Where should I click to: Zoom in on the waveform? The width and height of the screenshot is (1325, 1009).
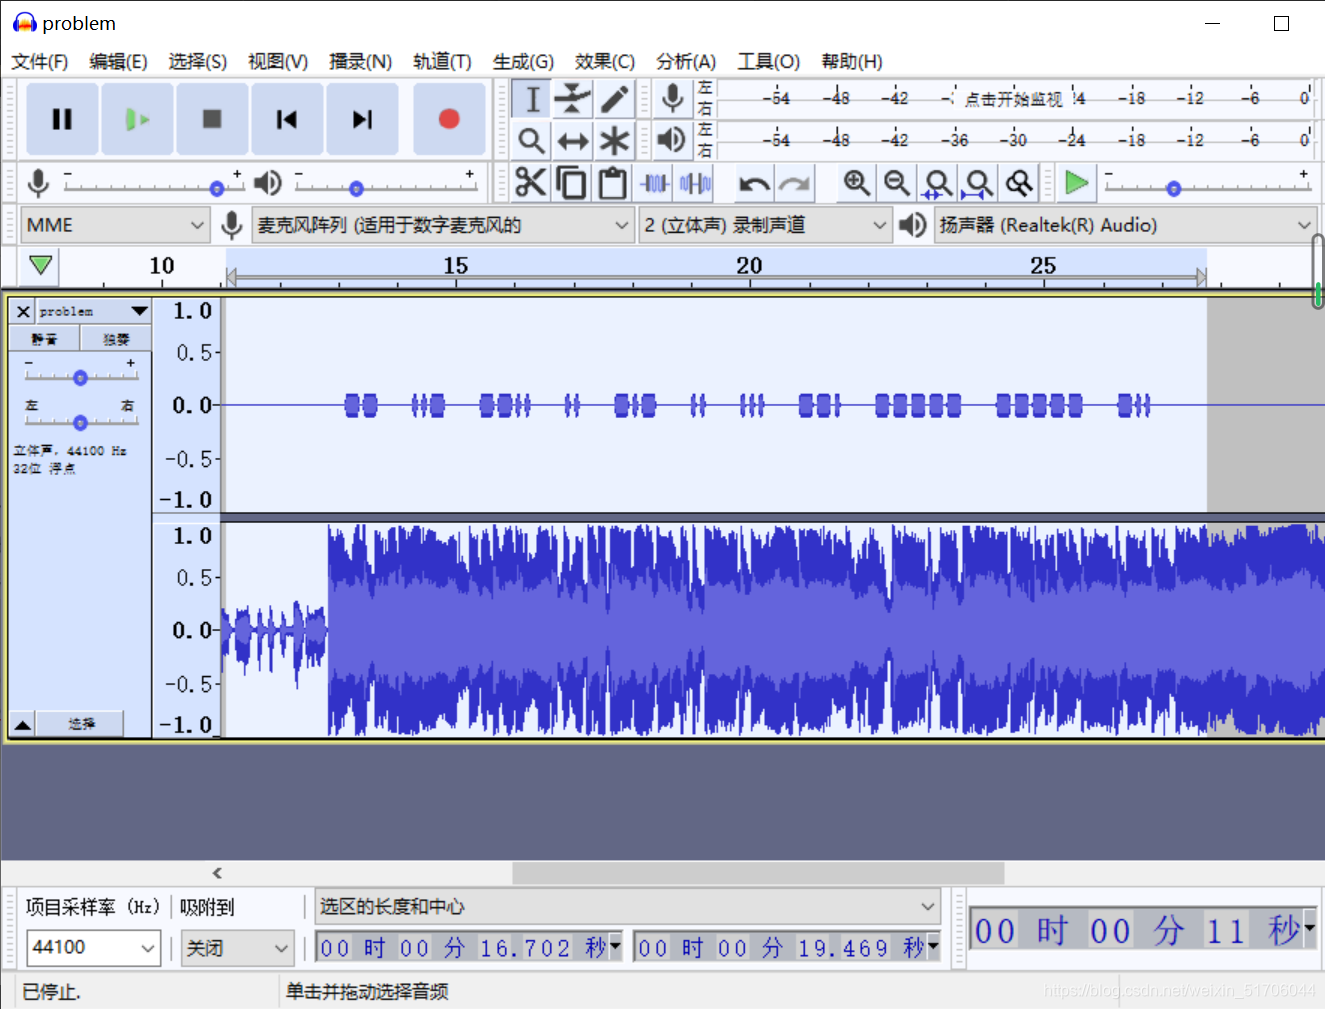(x=856, y=183)
